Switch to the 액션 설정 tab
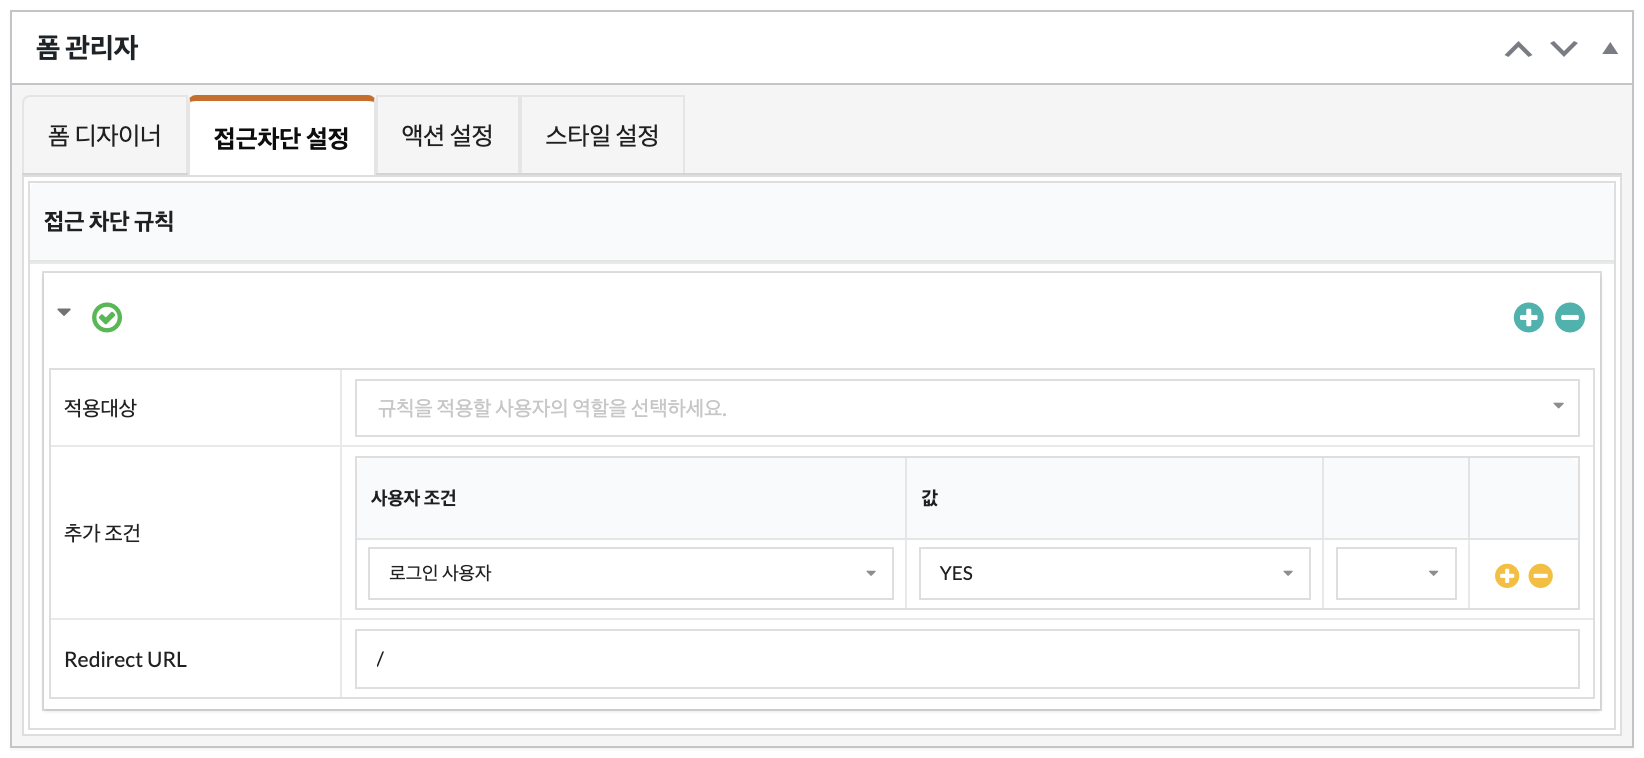Viewport: 1644px width, 758px height. 447,136
